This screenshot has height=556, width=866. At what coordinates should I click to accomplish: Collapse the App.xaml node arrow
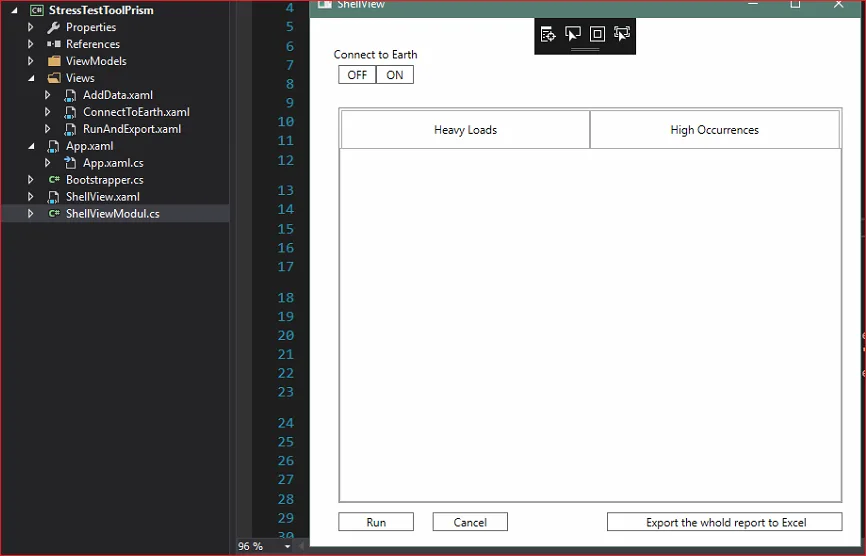(31, 146)
